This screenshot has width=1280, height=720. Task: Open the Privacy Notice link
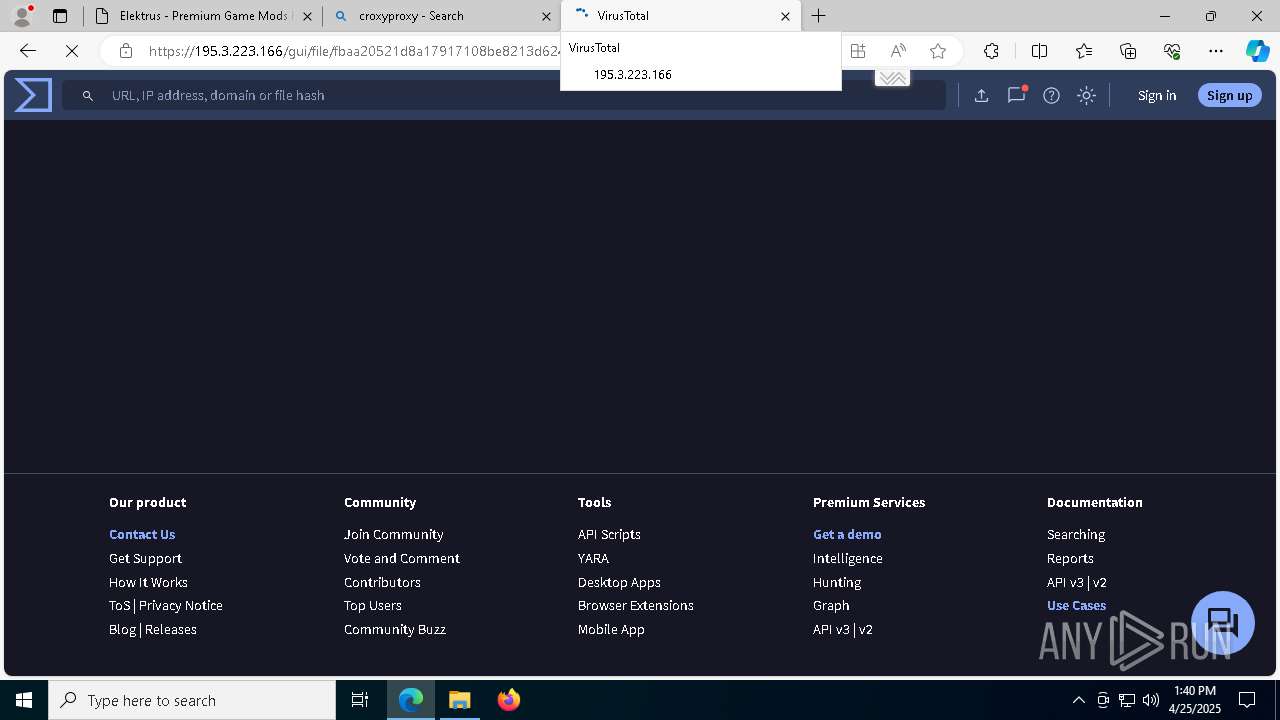[x=181, y=605]
